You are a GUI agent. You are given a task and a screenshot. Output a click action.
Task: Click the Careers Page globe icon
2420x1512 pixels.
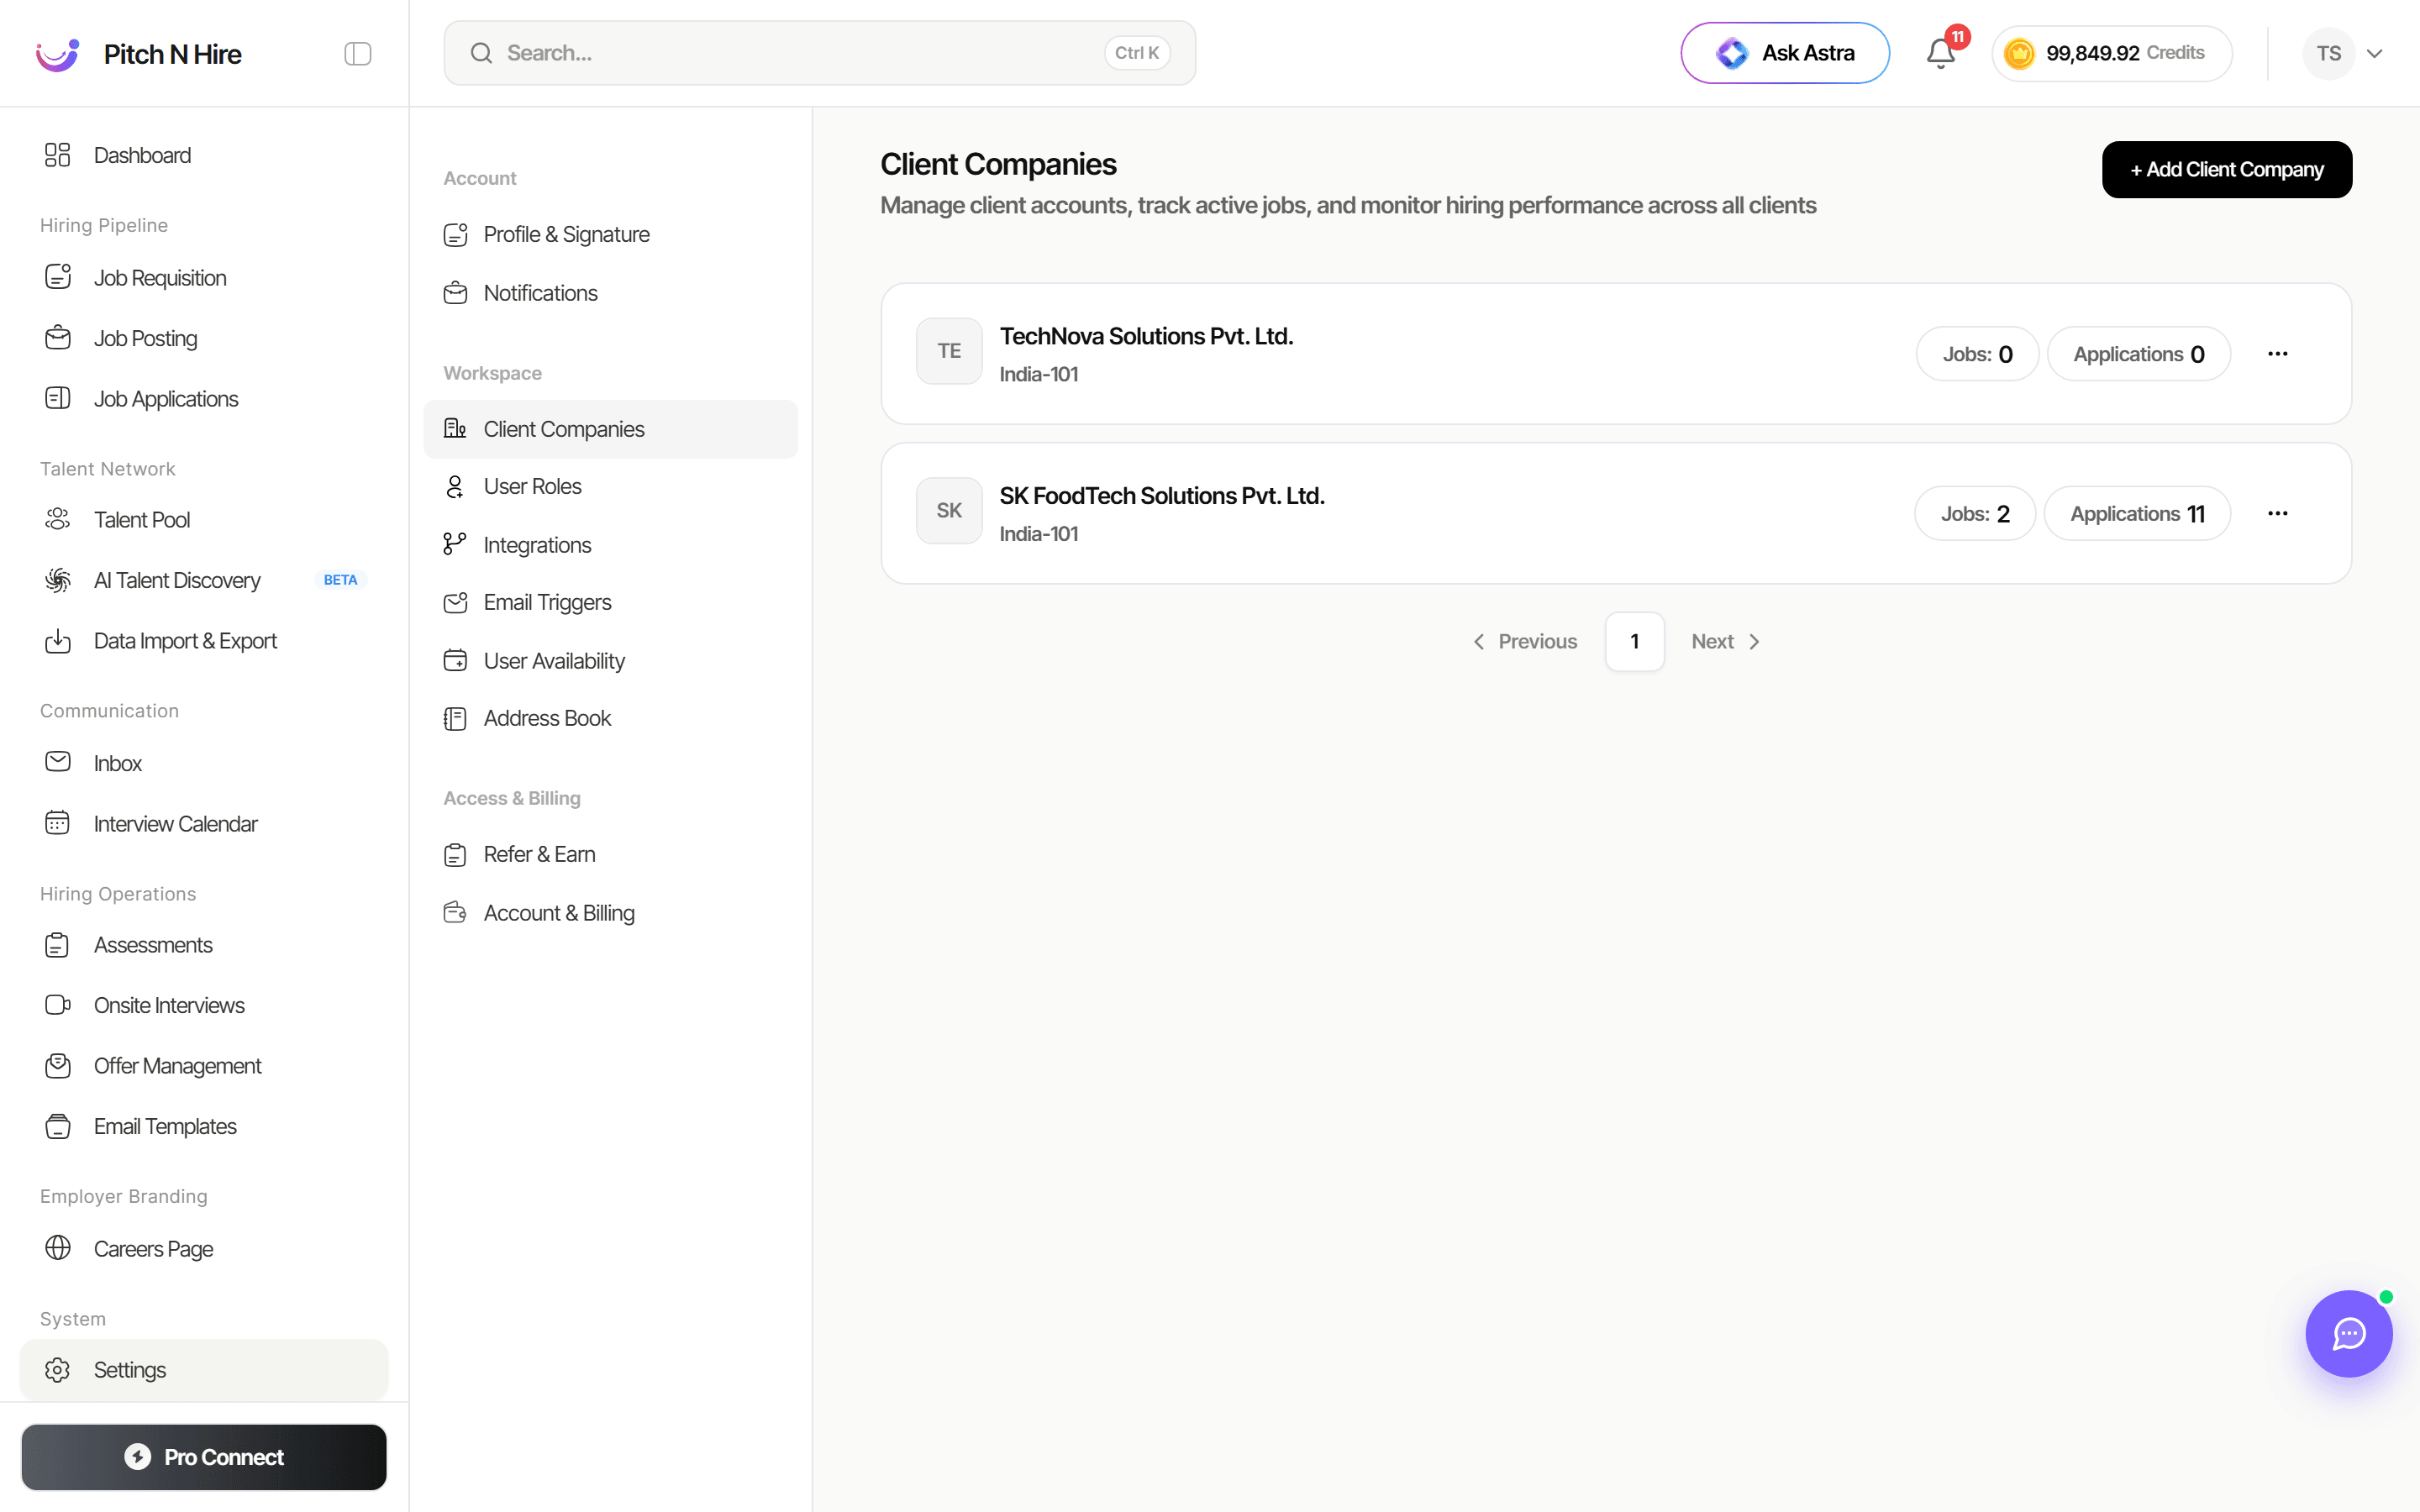[x=58, y=1248]
